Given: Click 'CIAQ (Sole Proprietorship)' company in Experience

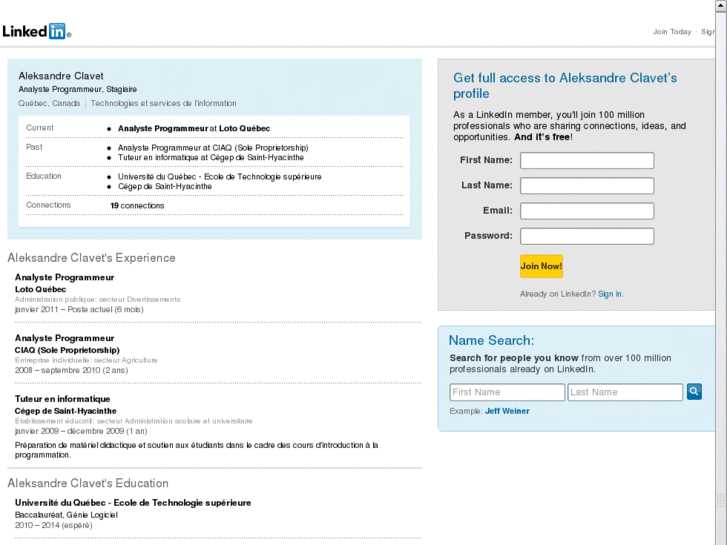Looking at the screenshot, I should 67,350.
